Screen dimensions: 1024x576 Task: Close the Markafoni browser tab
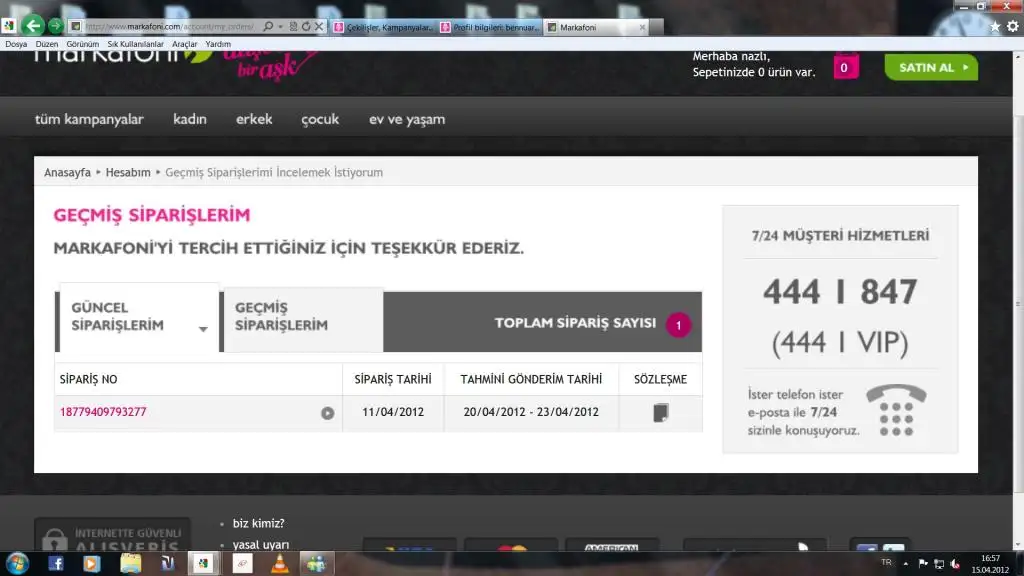click(642, 27)
